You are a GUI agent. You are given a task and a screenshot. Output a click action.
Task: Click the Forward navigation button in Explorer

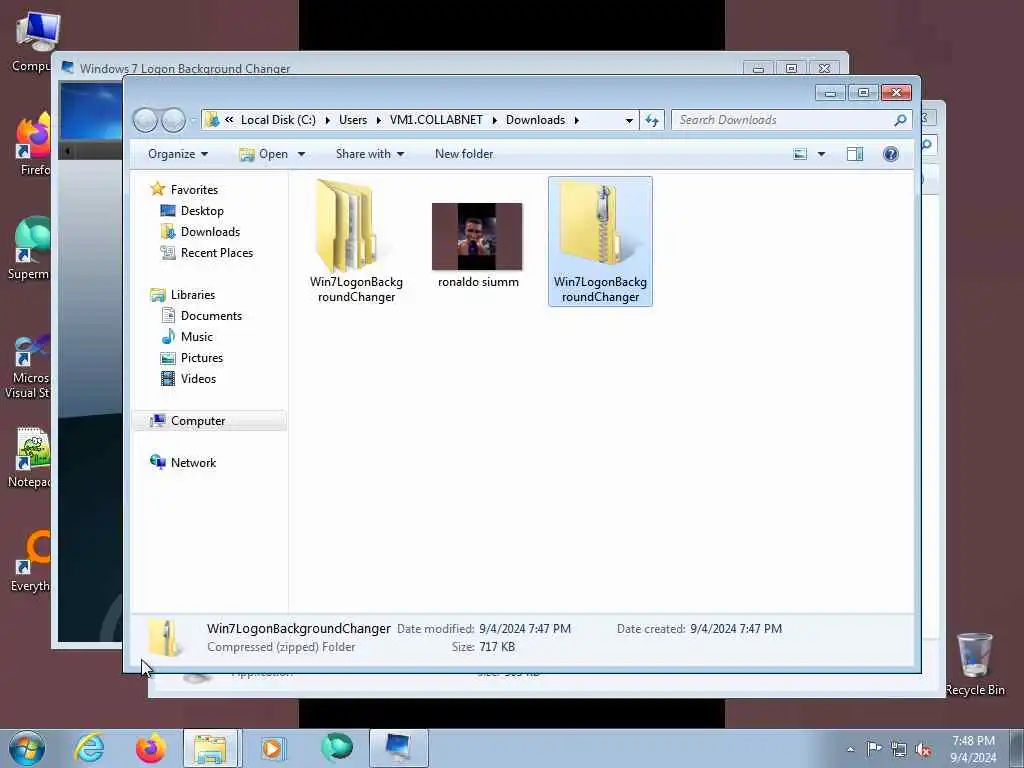click(173, 120)
